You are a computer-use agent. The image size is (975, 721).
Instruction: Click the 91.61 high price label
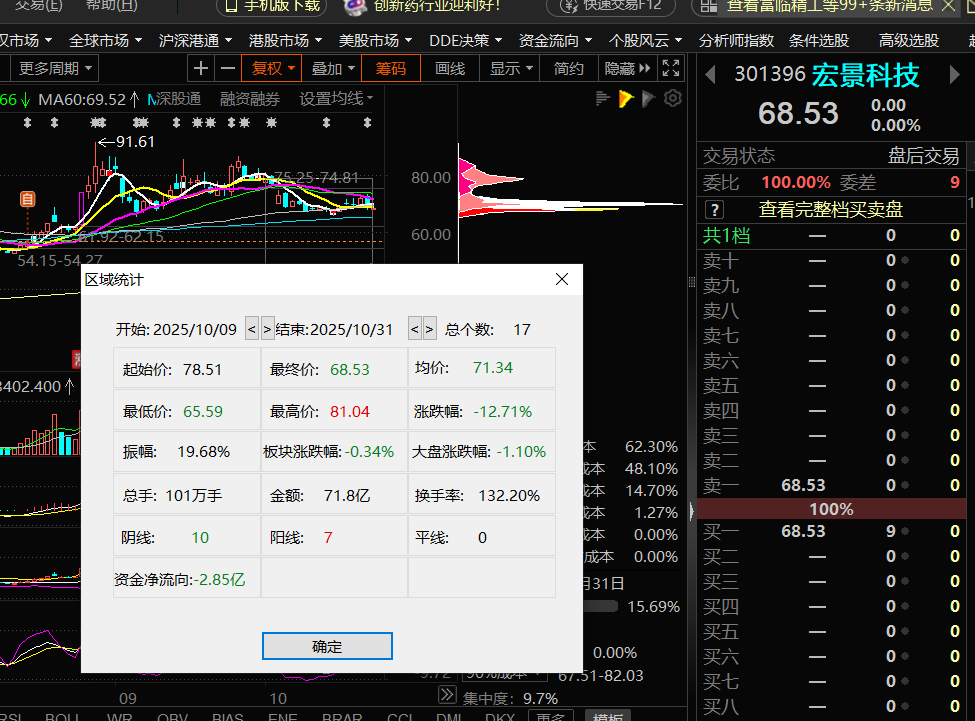click(136, 142)
